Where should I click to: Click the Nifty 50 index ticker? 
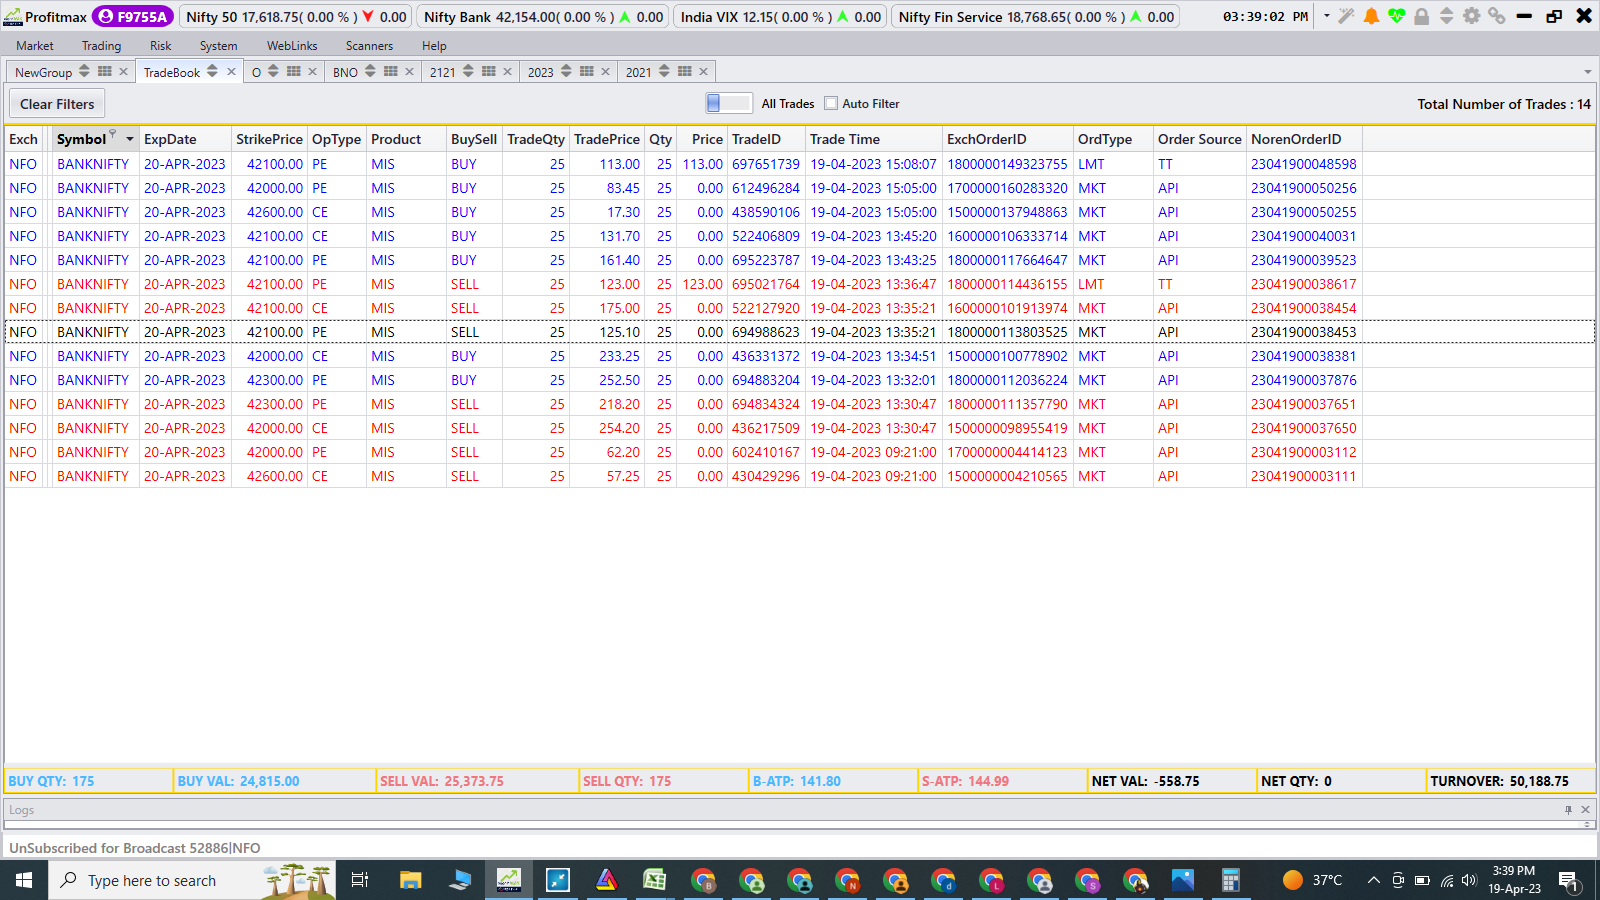(x=296, y=17)
